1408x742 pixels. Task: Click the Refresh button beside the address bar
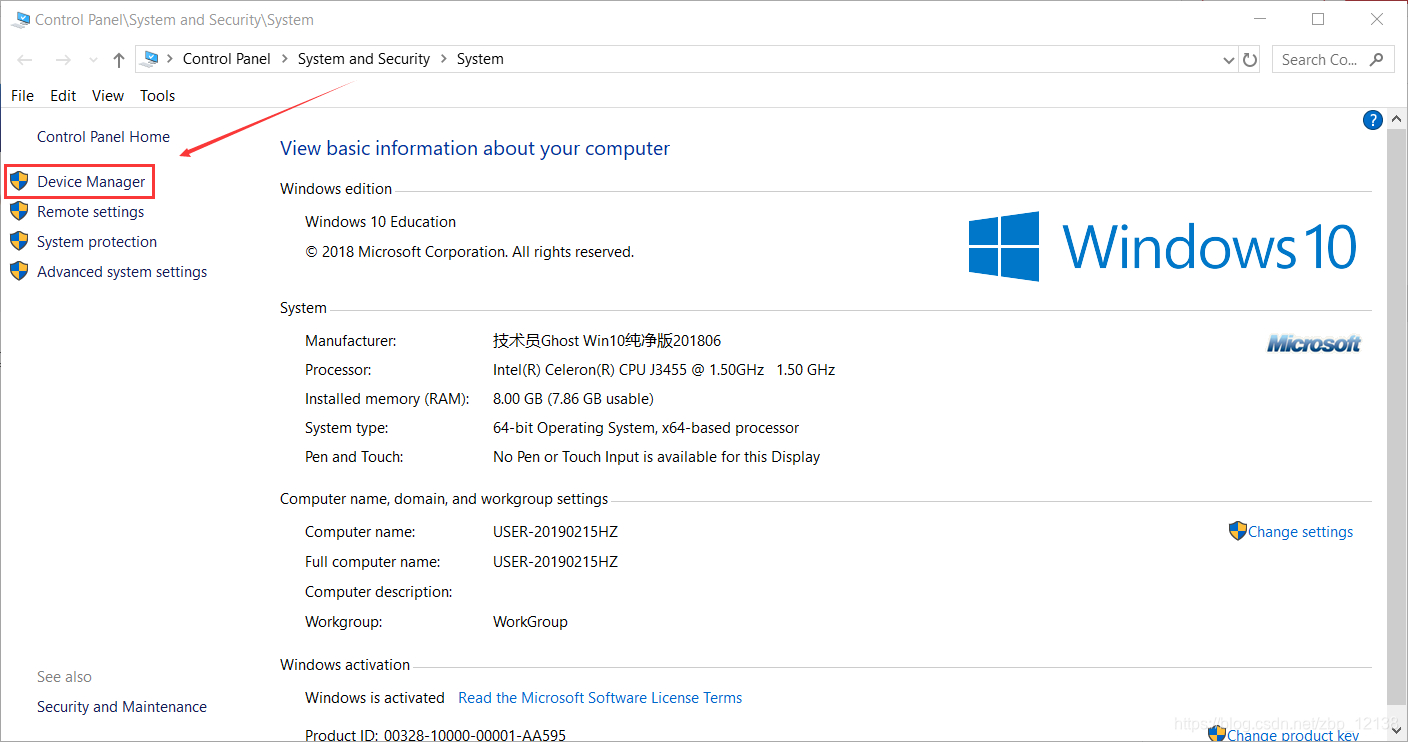point(1250,60)
